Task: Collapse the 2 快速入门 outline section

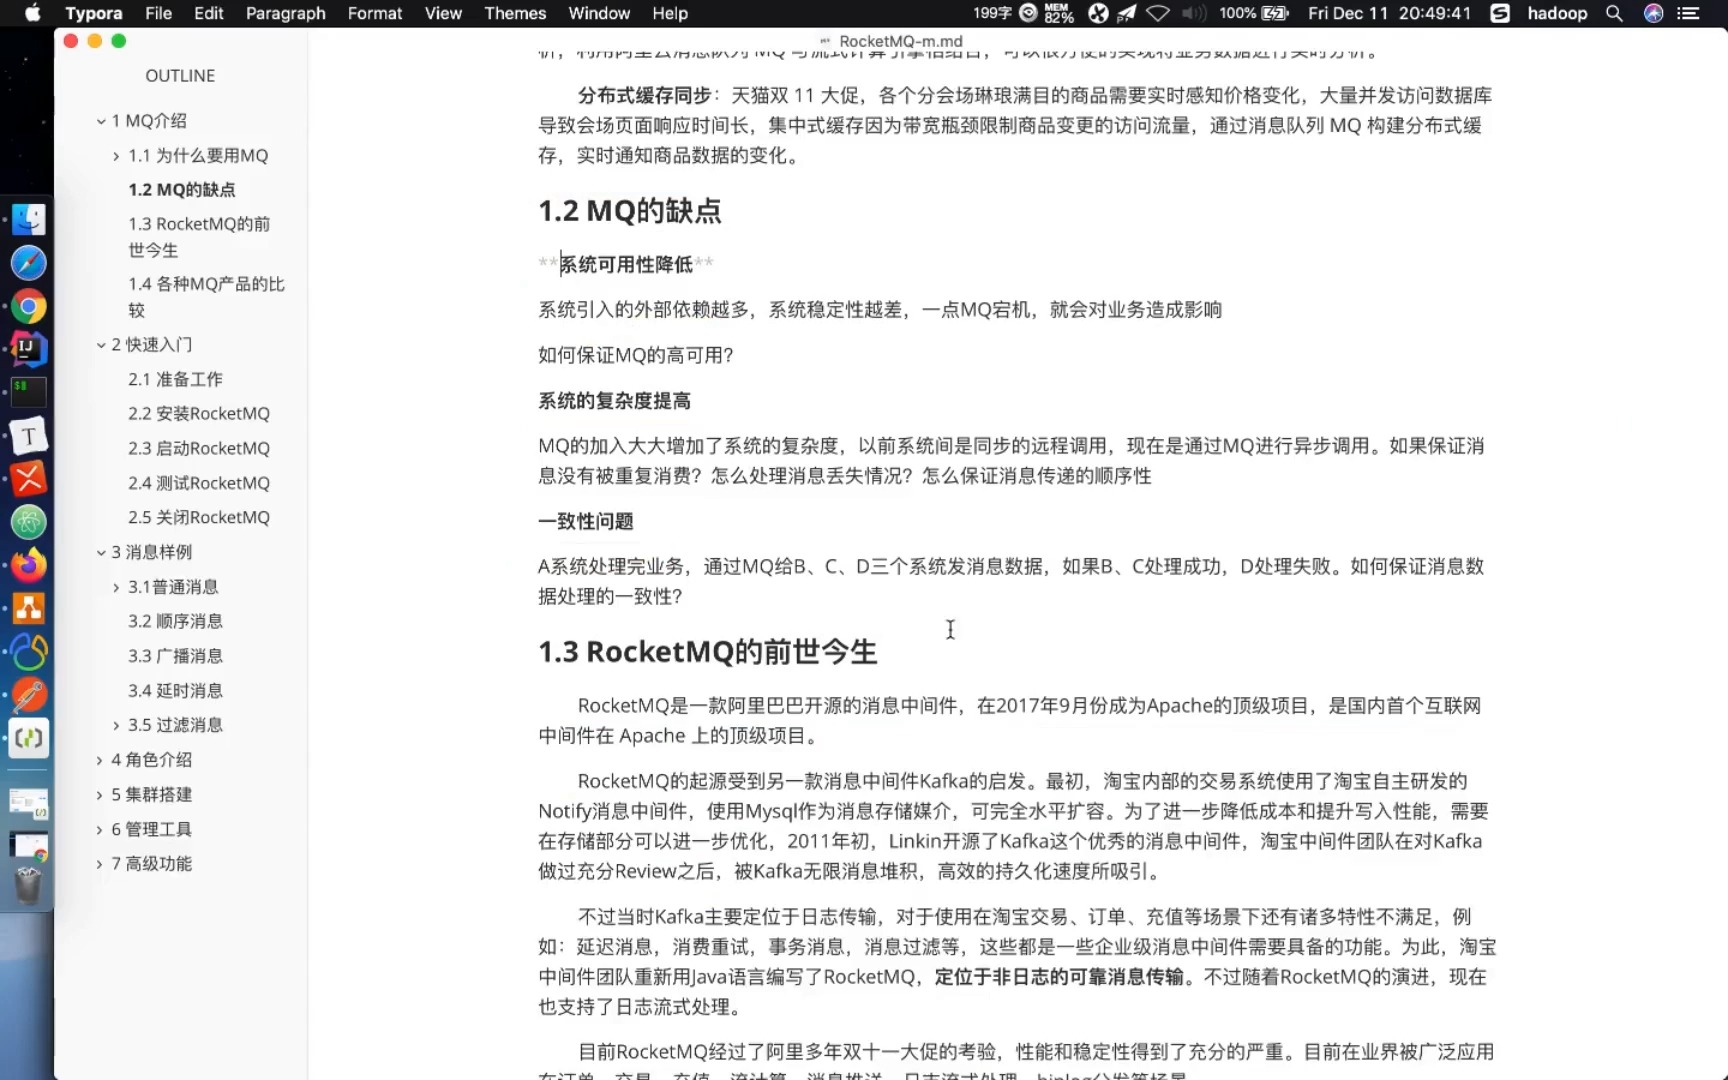Action: [101, 345]
